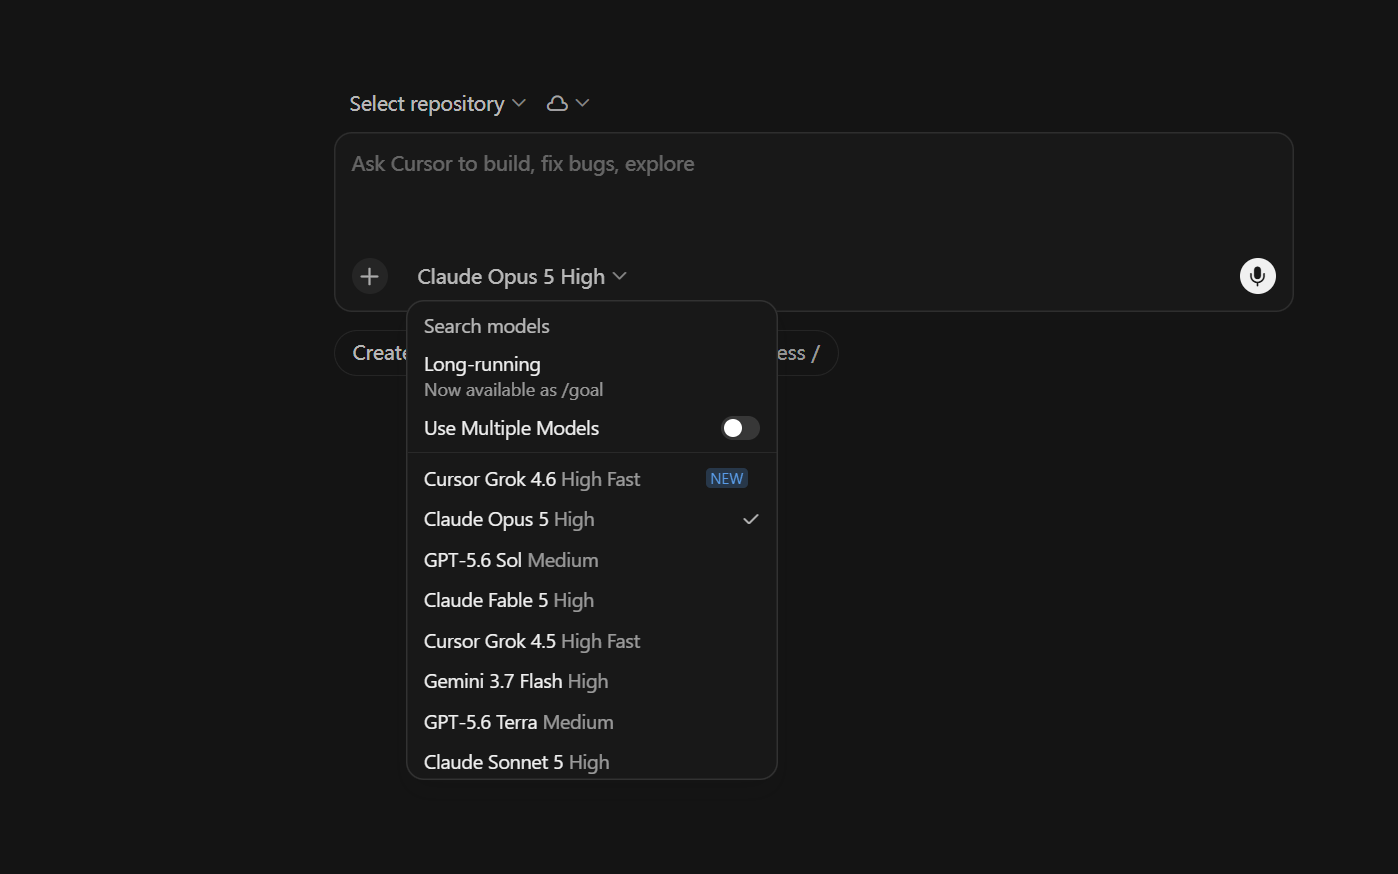Select the GPT-5.6 Sol Medium model

(x=592, y=560)
